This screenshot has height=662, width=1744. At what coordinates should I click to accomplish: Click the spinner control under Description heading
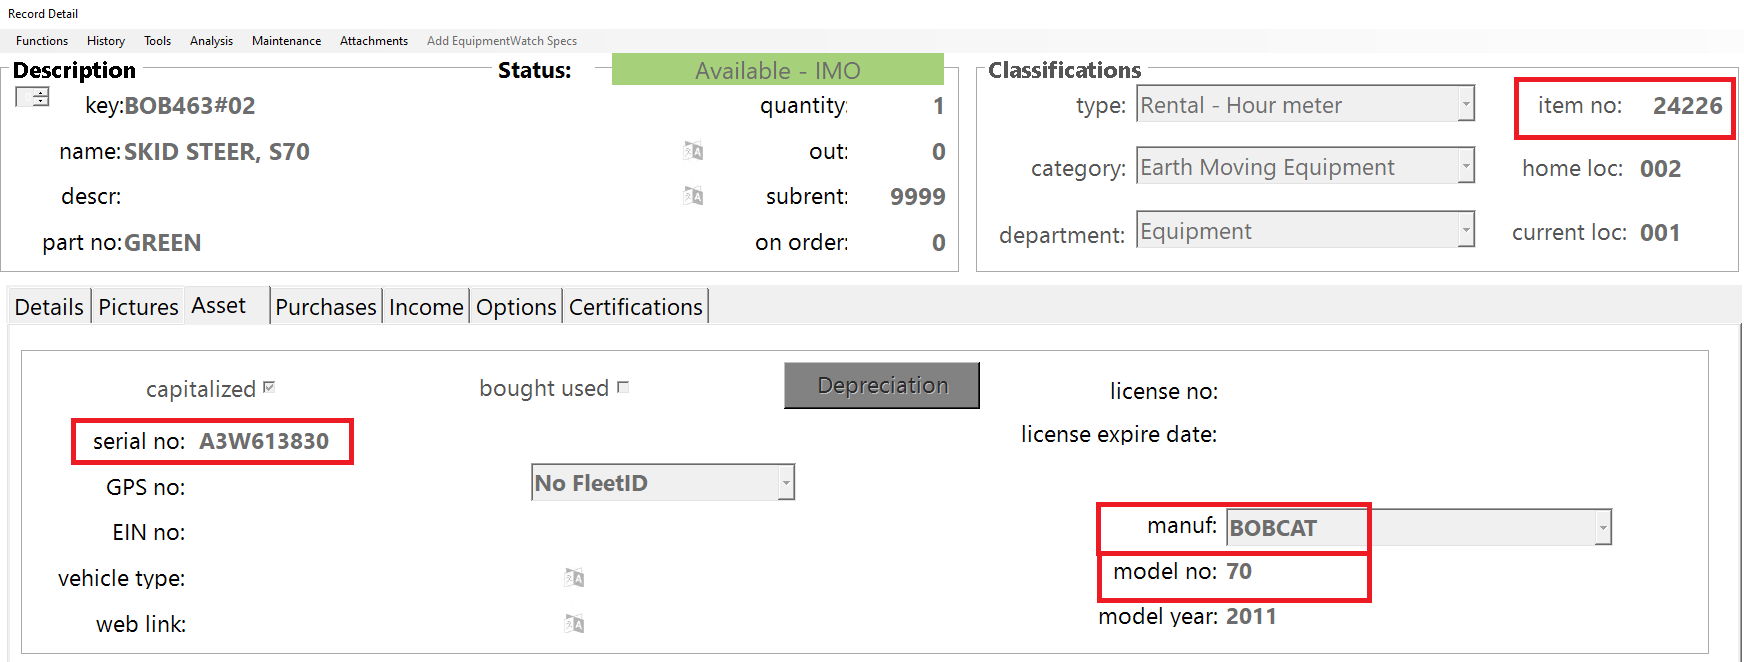pyautogui.click(x=33, y=97)
